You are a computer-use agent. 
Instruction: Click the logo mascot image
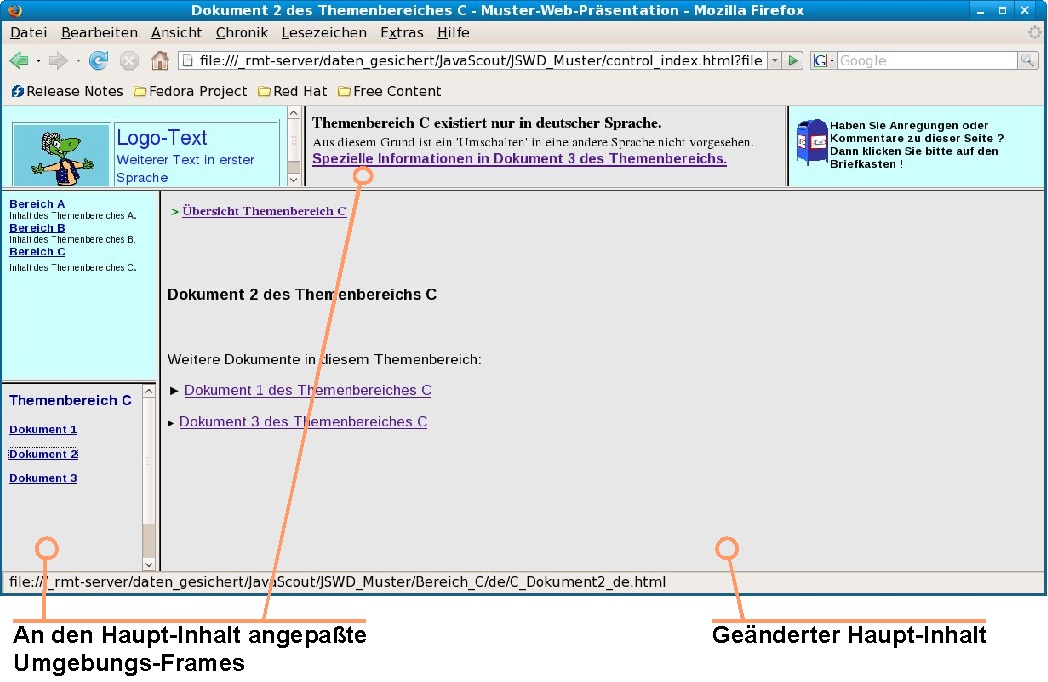point(61,155)
